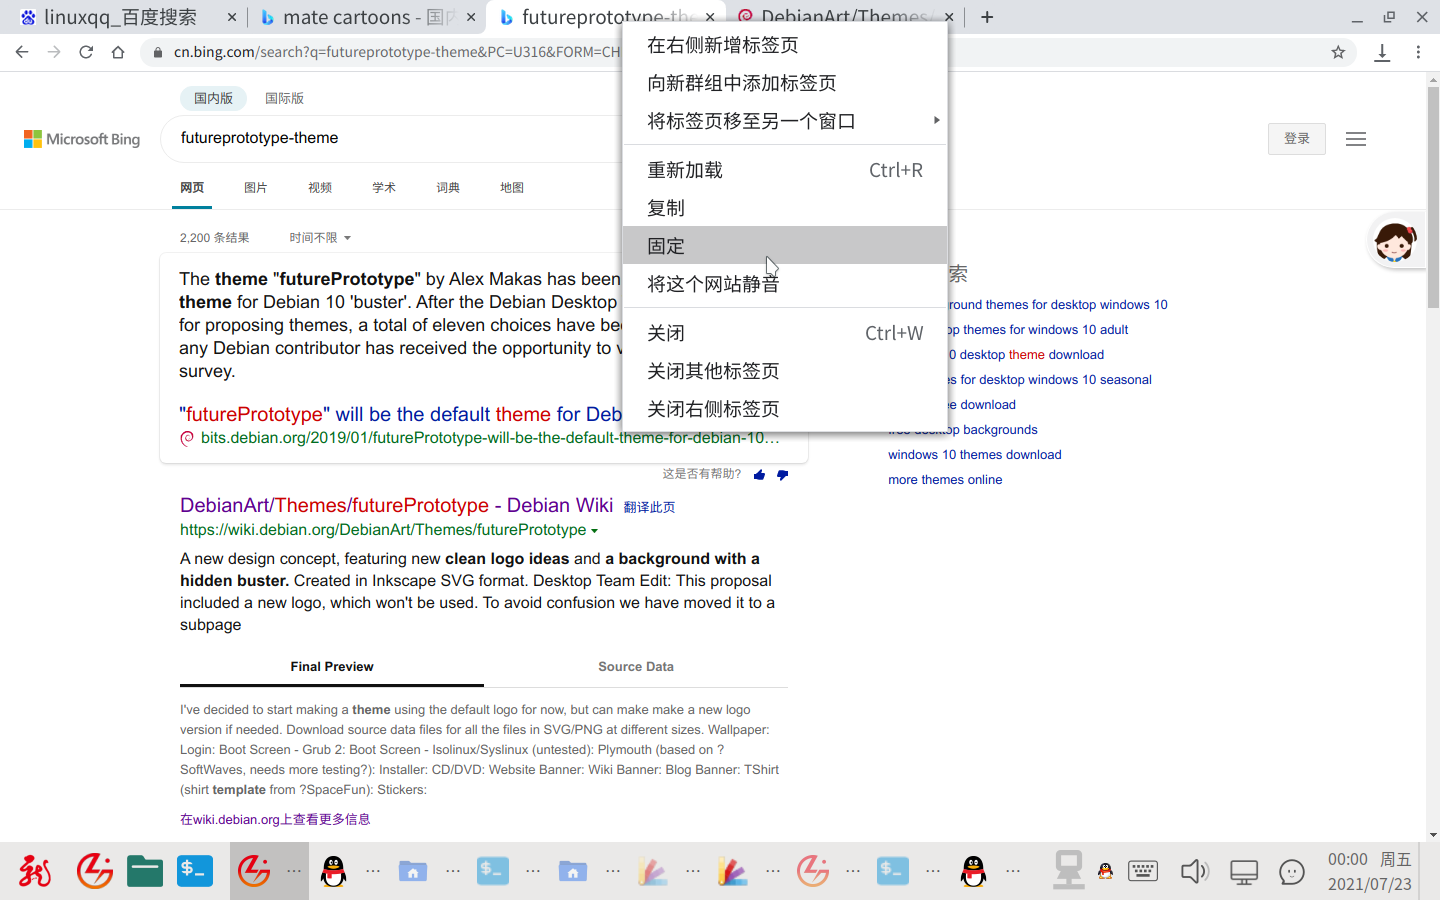Image resolution: width=1440 pixels, height=900 pixels.
Task: Choose 关闭其他标签页
Action: click(785, 371)
